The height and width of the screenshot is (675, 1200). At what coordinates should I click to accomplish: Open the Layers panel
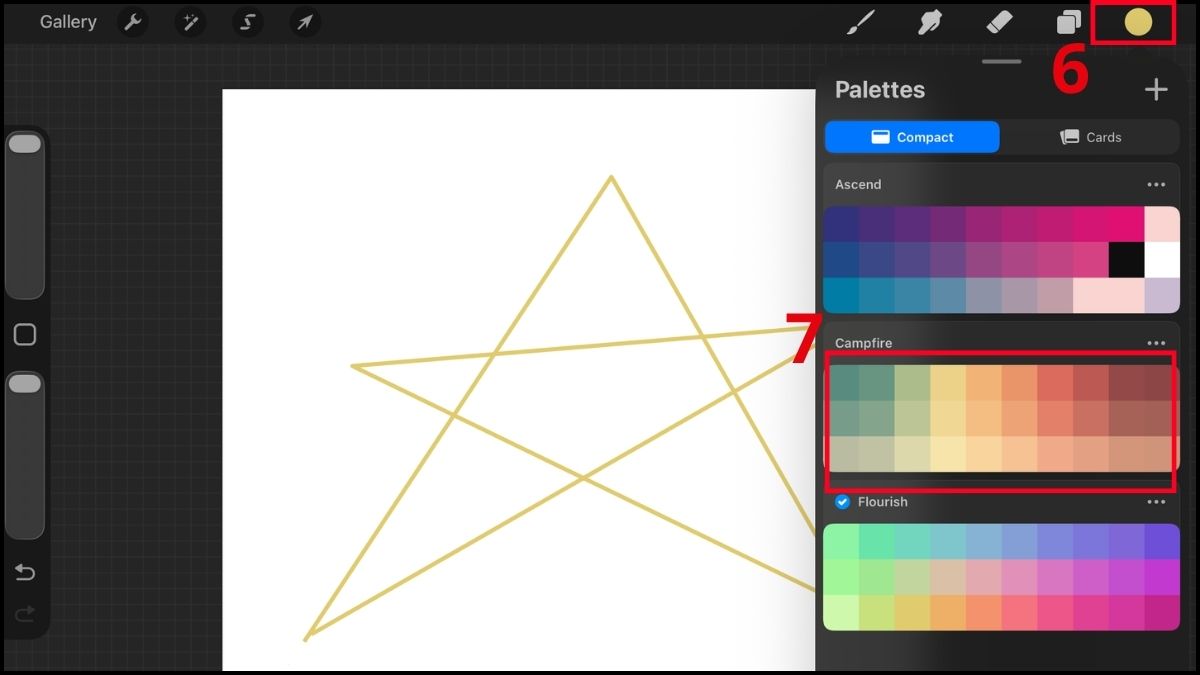(1069, 22)
